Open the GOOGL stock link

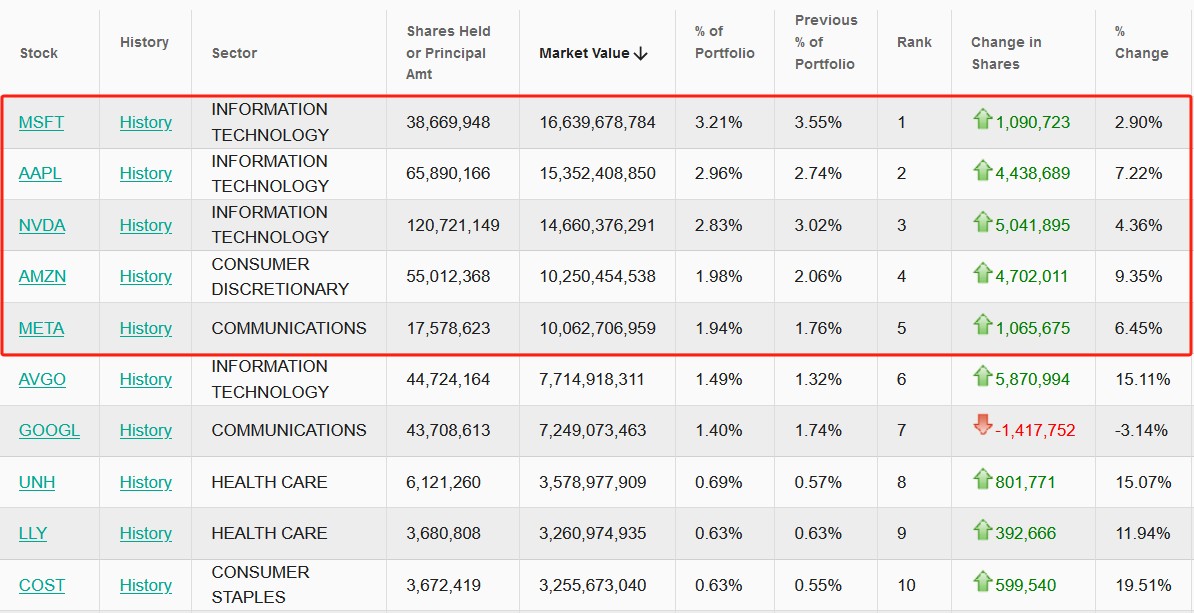click(x=49, y=430)
